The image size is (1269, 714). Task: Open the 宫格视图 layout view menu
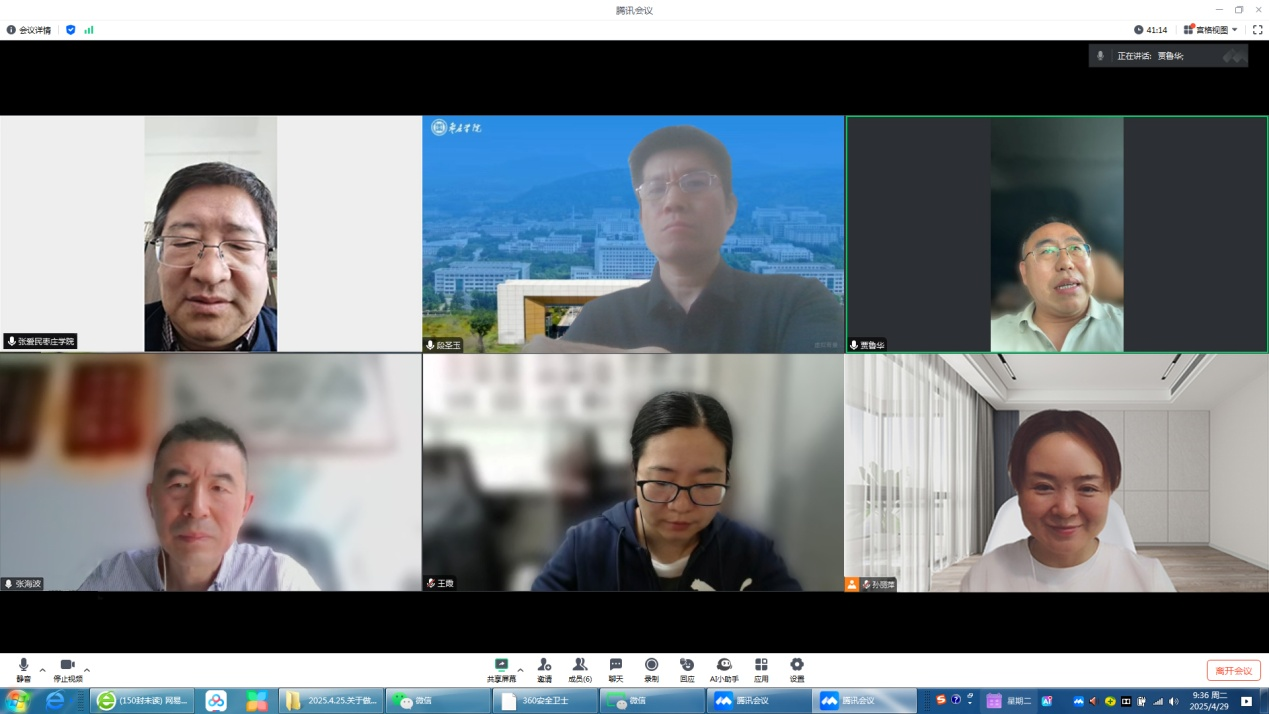pyautogui.click(x=1211, y=30)
